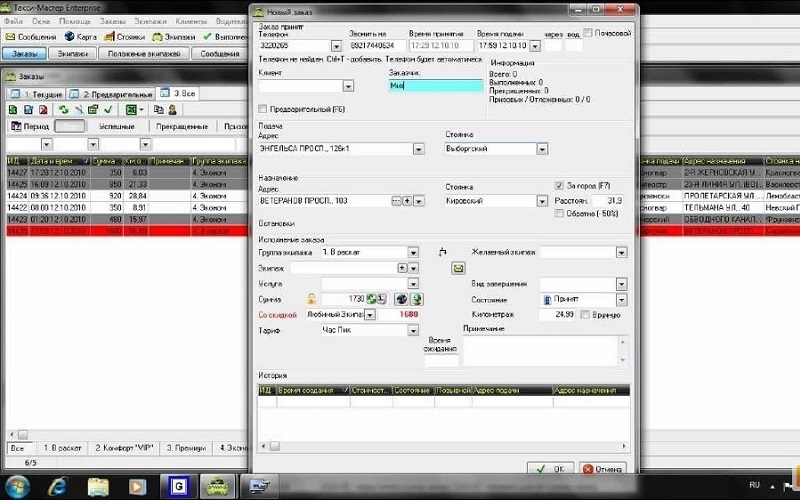
Task: Toggle the За город (F7) checkbox
Action: click(559, 185)
